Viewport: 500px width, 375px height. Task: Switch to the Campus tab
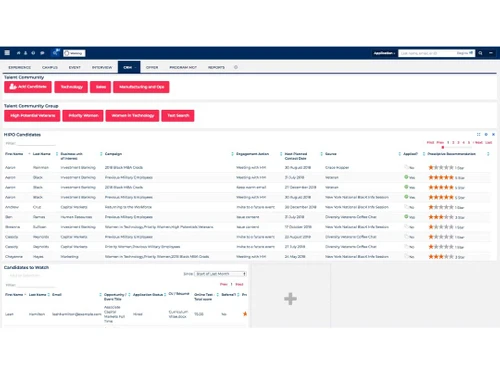pos(50,67)
